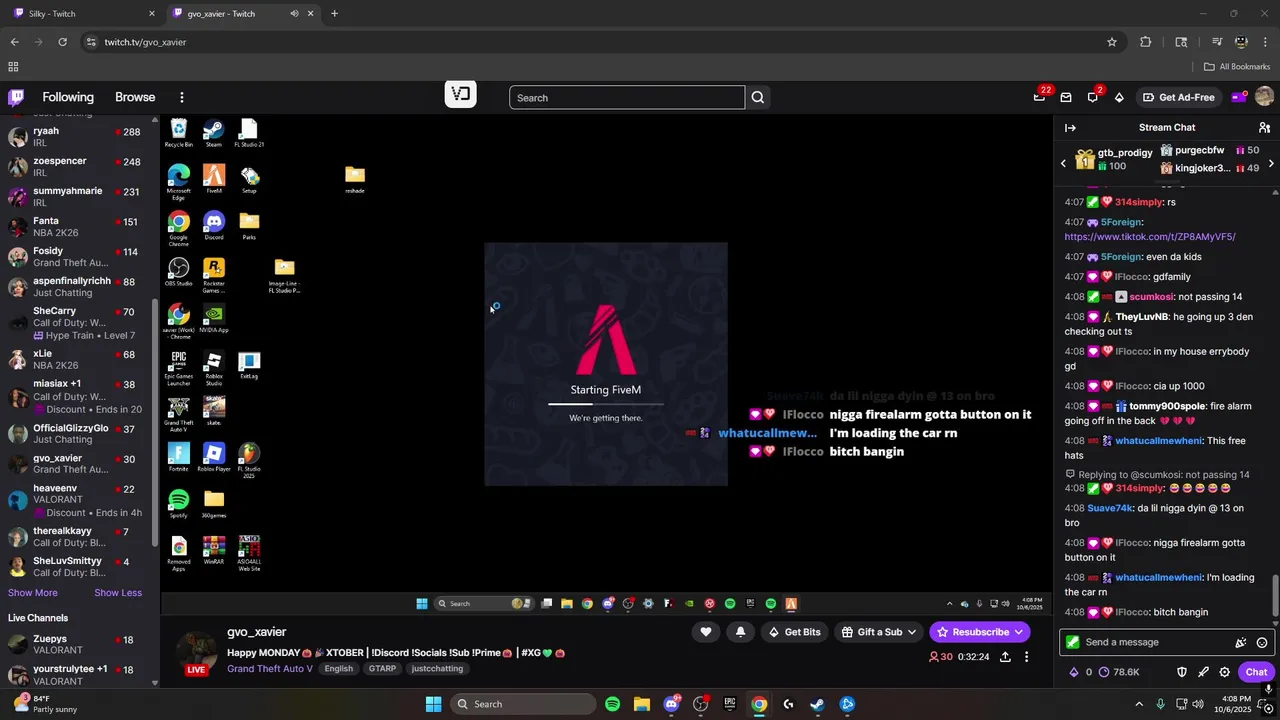Open the Bits diamond icon in top bar
1280x720 pixels.
point(1119,97)
